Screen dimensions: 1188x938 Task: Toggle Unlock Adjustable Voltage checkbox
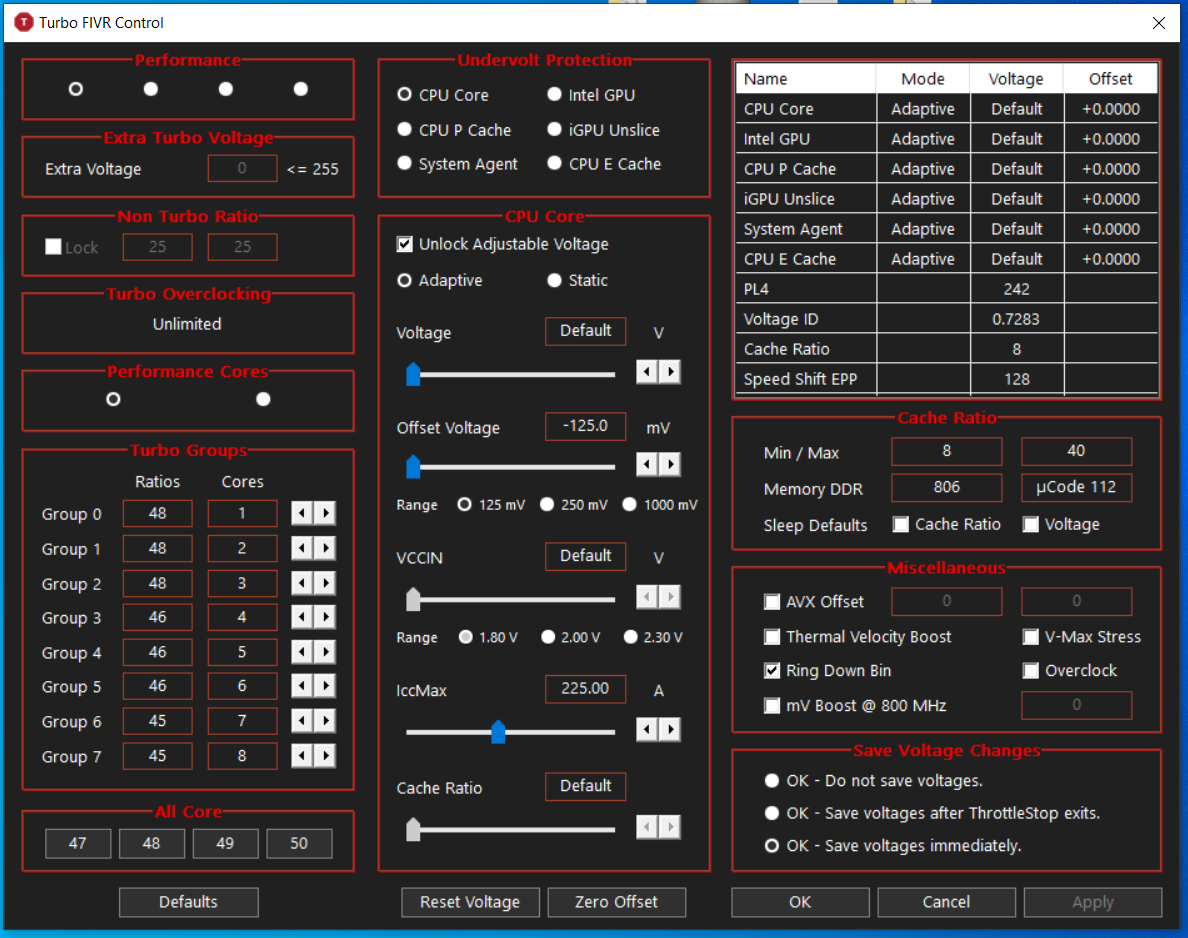click(x=405, y=244)
